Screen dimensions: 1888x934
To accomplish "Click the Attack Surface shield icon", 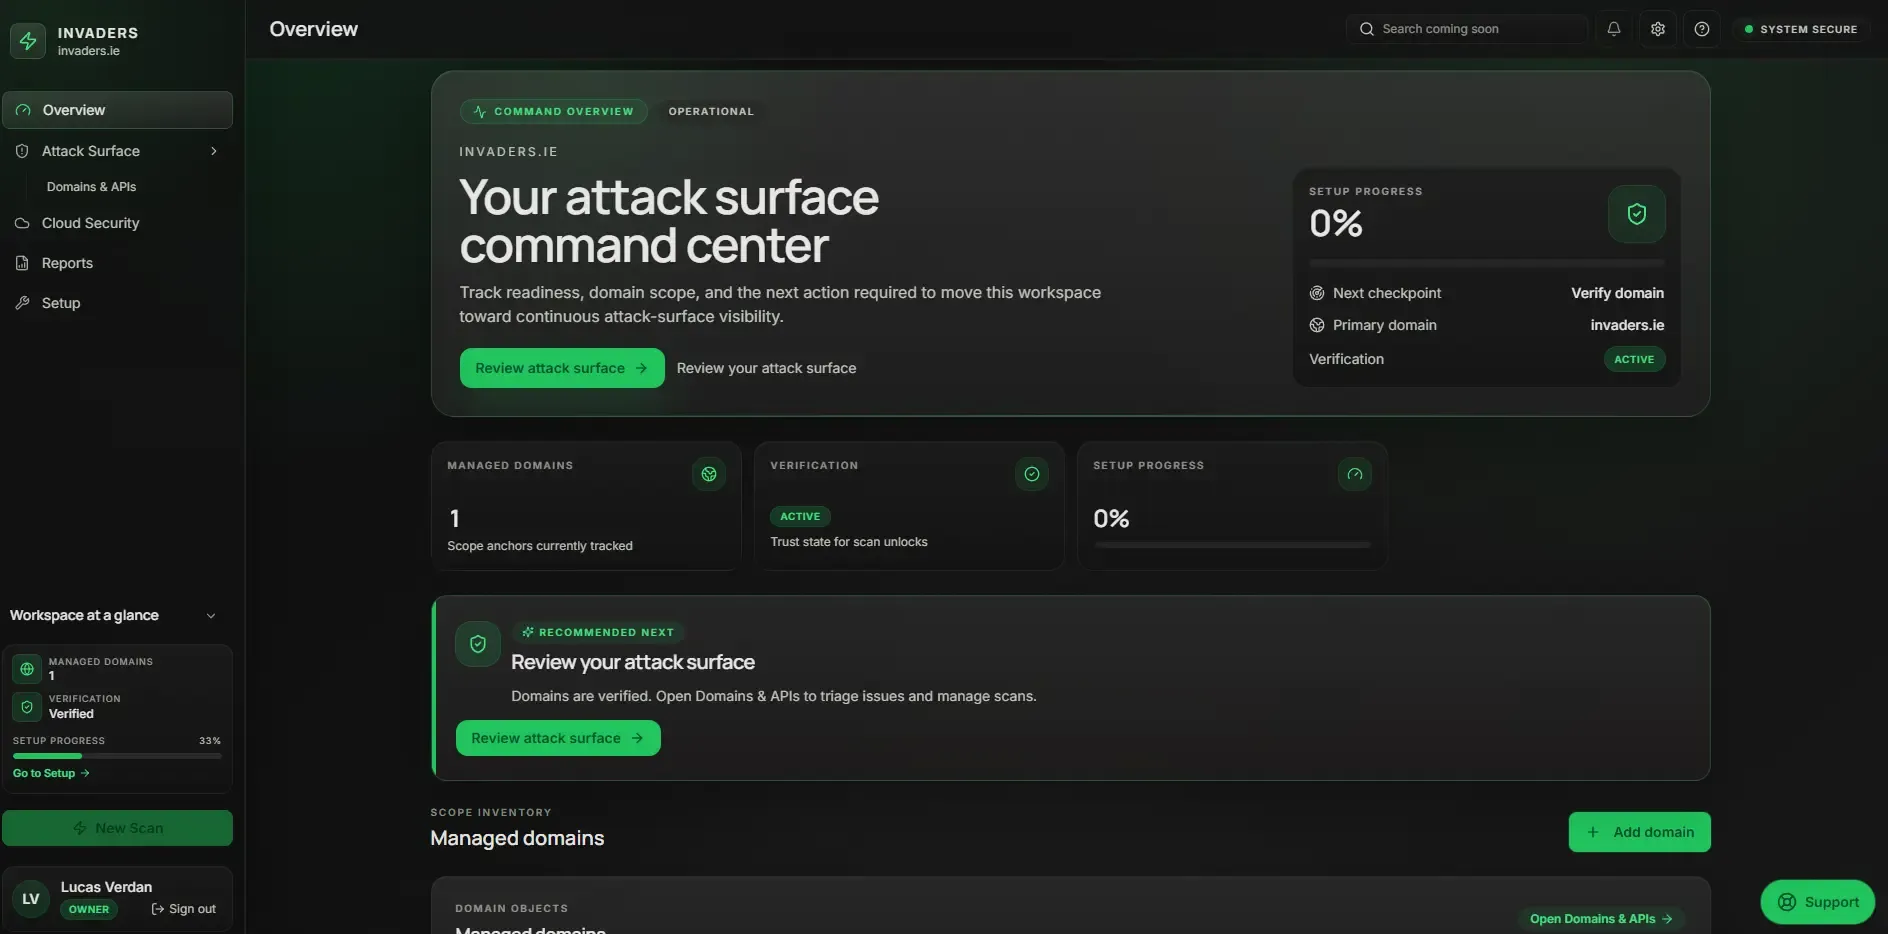I will [x=22, y=151].
